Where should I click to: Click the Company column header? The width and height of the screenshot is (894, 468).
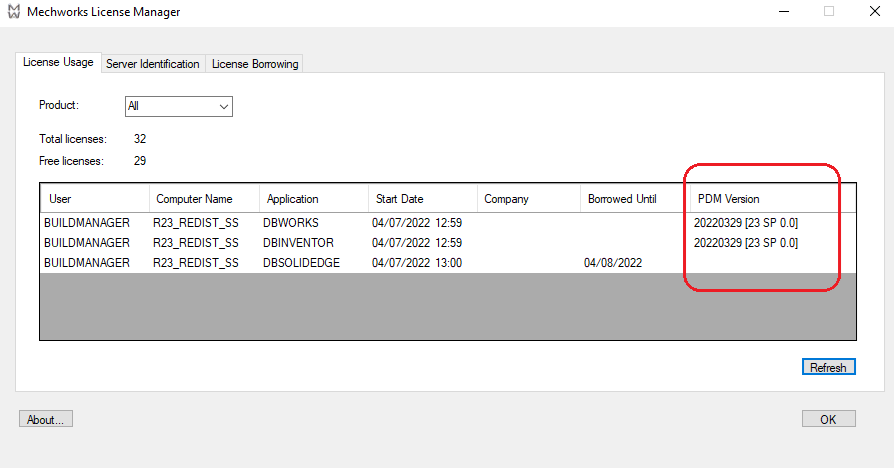coord(529,198)
